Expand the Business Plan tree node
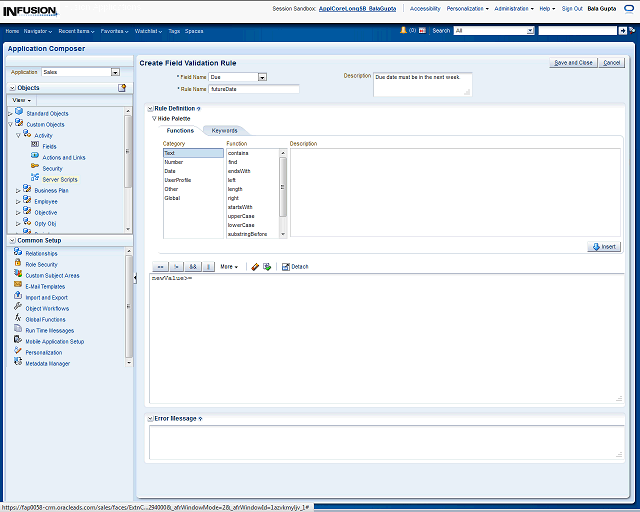 18,190
